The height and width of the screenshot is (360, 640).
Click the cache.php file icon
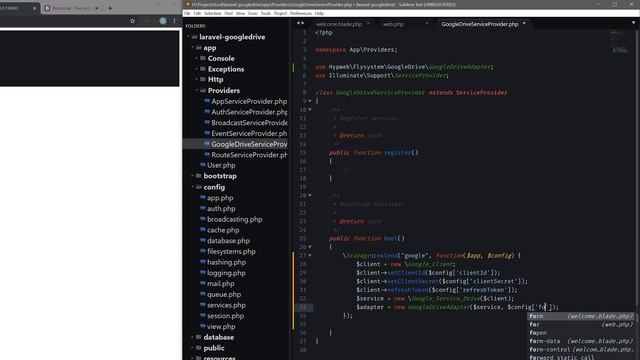(x=203, y=230)
